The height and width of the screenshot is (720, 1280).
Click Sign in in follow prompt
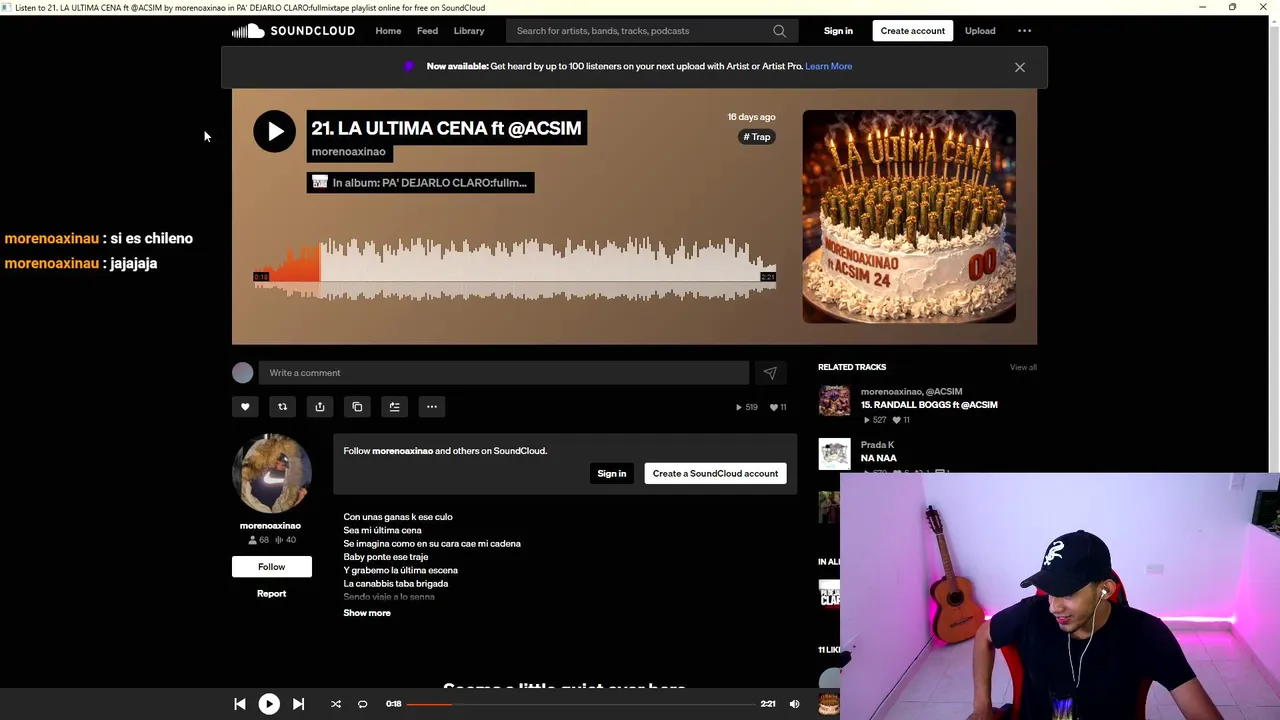611,474
